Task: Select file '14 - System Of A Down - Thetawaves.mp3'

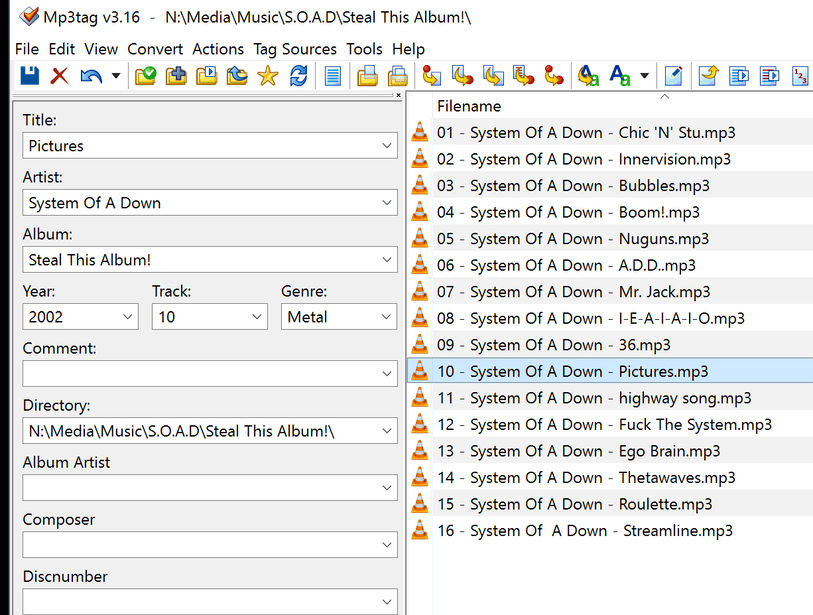Action: (x=586, y=478)
